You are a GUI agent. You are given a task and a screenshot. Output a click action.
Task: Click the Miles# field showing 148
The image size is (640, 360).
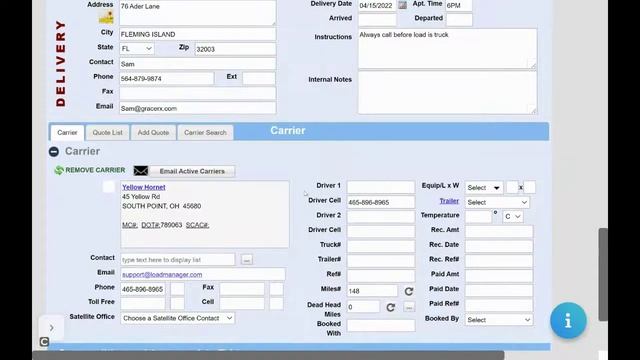click(372, 291)
